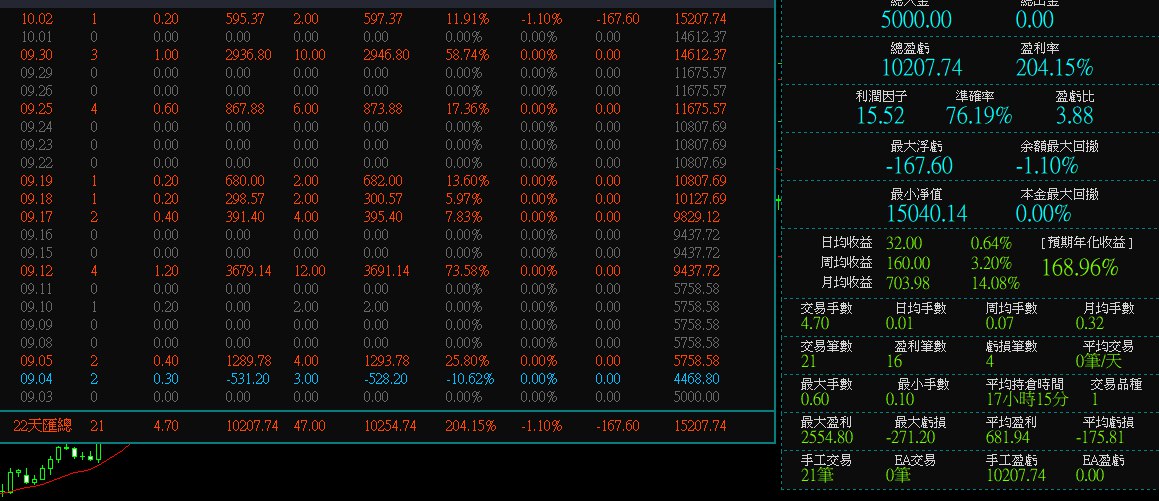Click the 10127.69 balance cell
Viewport: 1159px width, 501px height.
(x=700, y=199)
